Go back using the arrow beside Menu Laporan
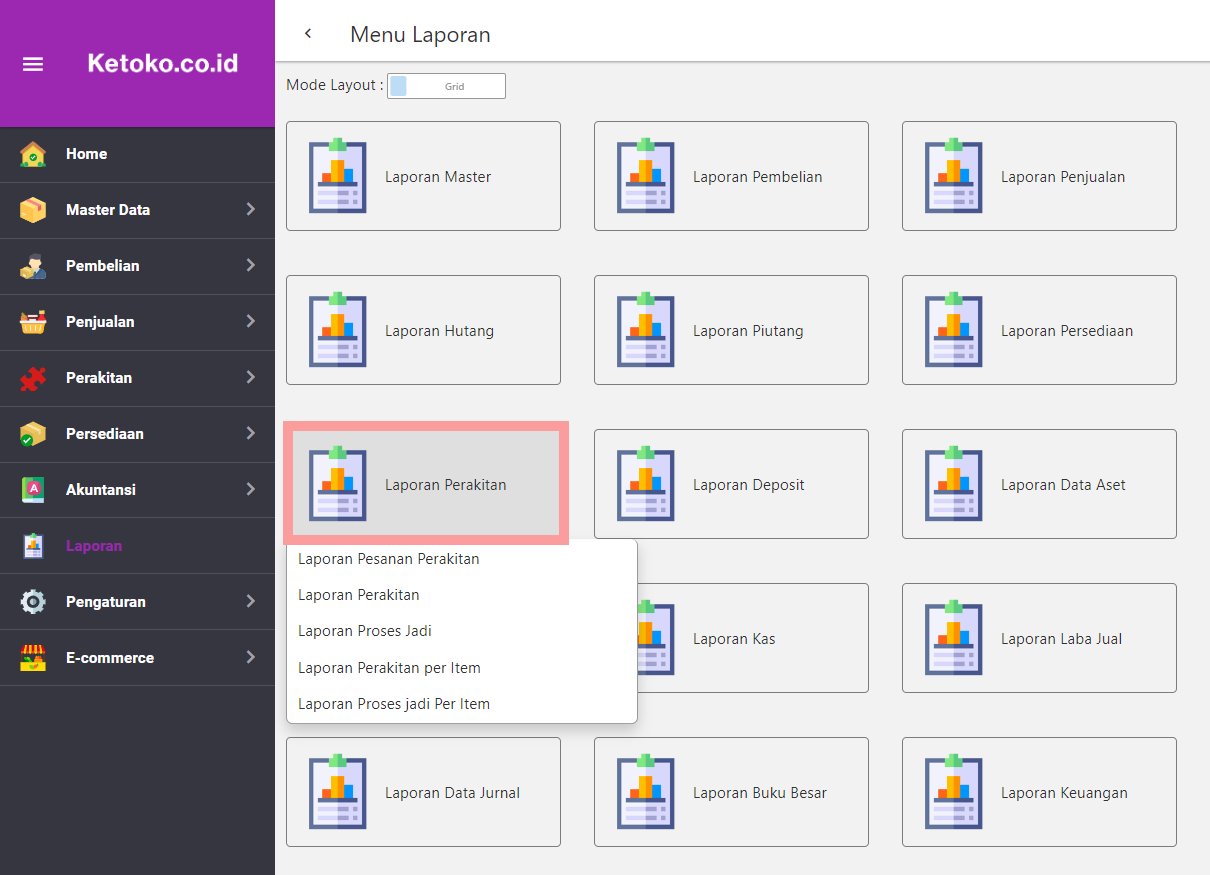Screen dimensions: 1210x875 point(308,34)
